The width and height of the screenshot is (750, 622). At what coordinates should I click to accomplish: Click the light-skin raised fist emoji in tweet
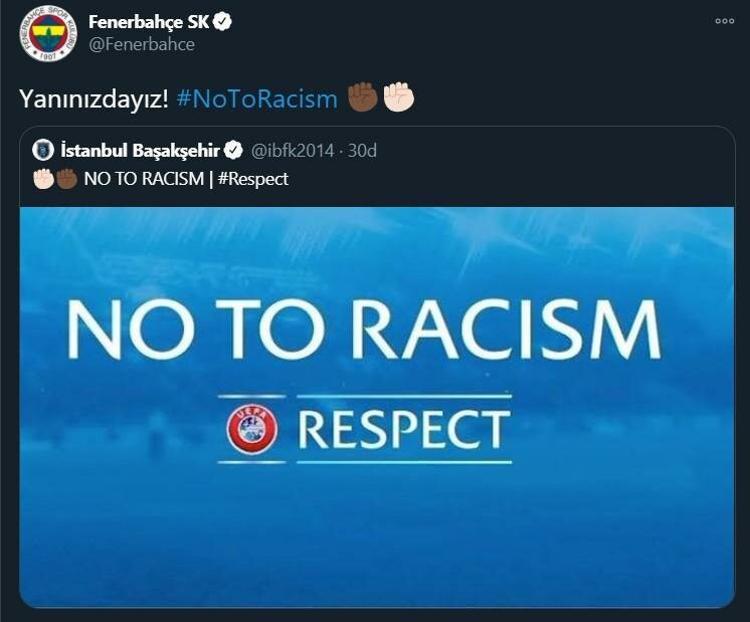point(399,97)
